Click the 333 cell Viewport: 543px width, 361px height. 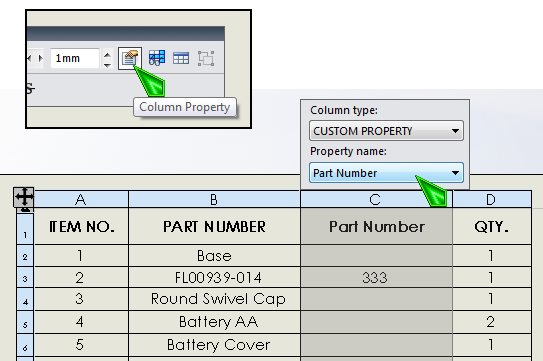coord(376,277)
